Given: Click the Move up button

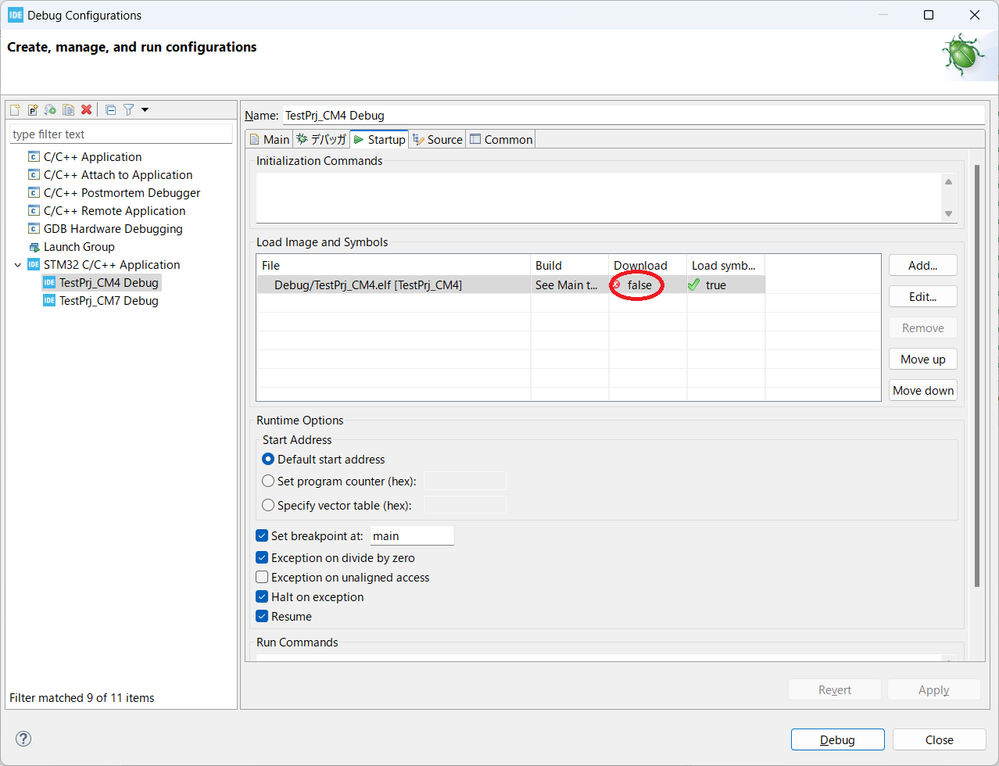Looking at the screenshot, I should pos(923,359).
